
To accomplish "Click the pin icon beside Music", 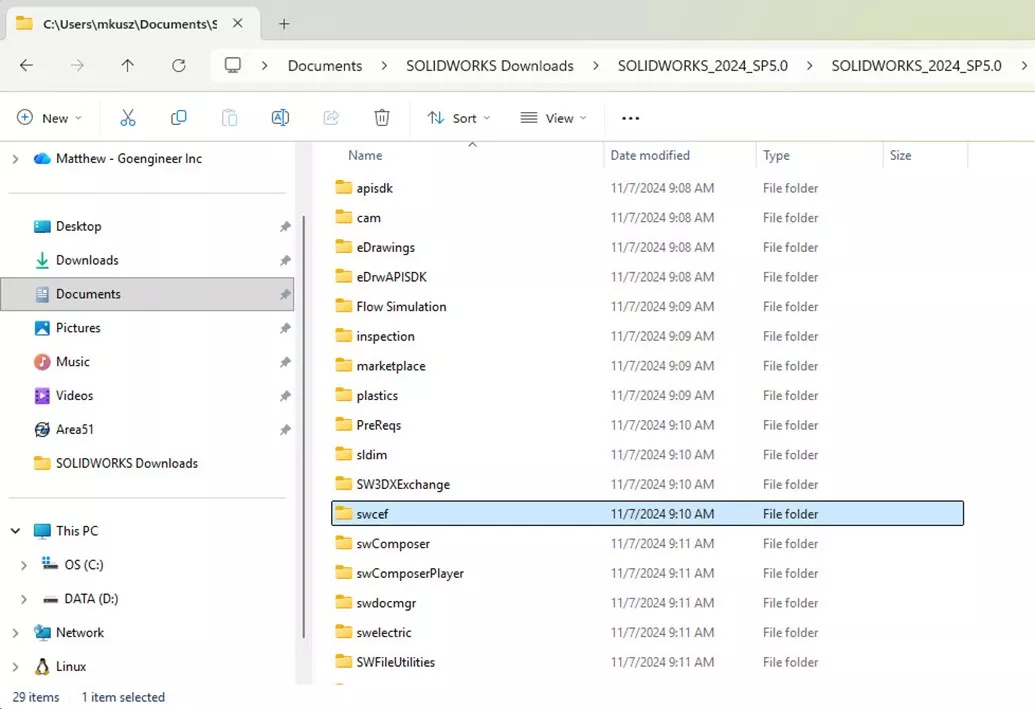I will click(285, 362).
